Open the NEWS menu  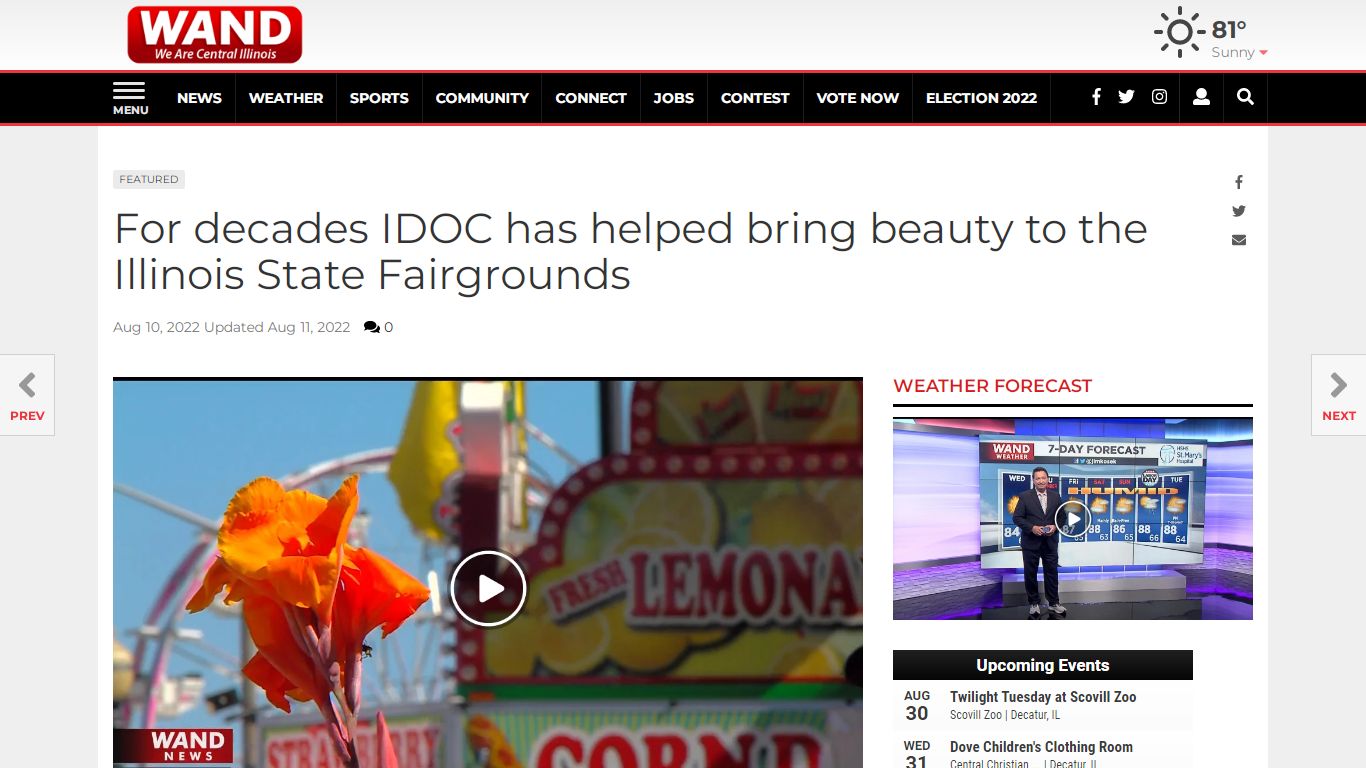pyautogui.click(x=199, y=98)
